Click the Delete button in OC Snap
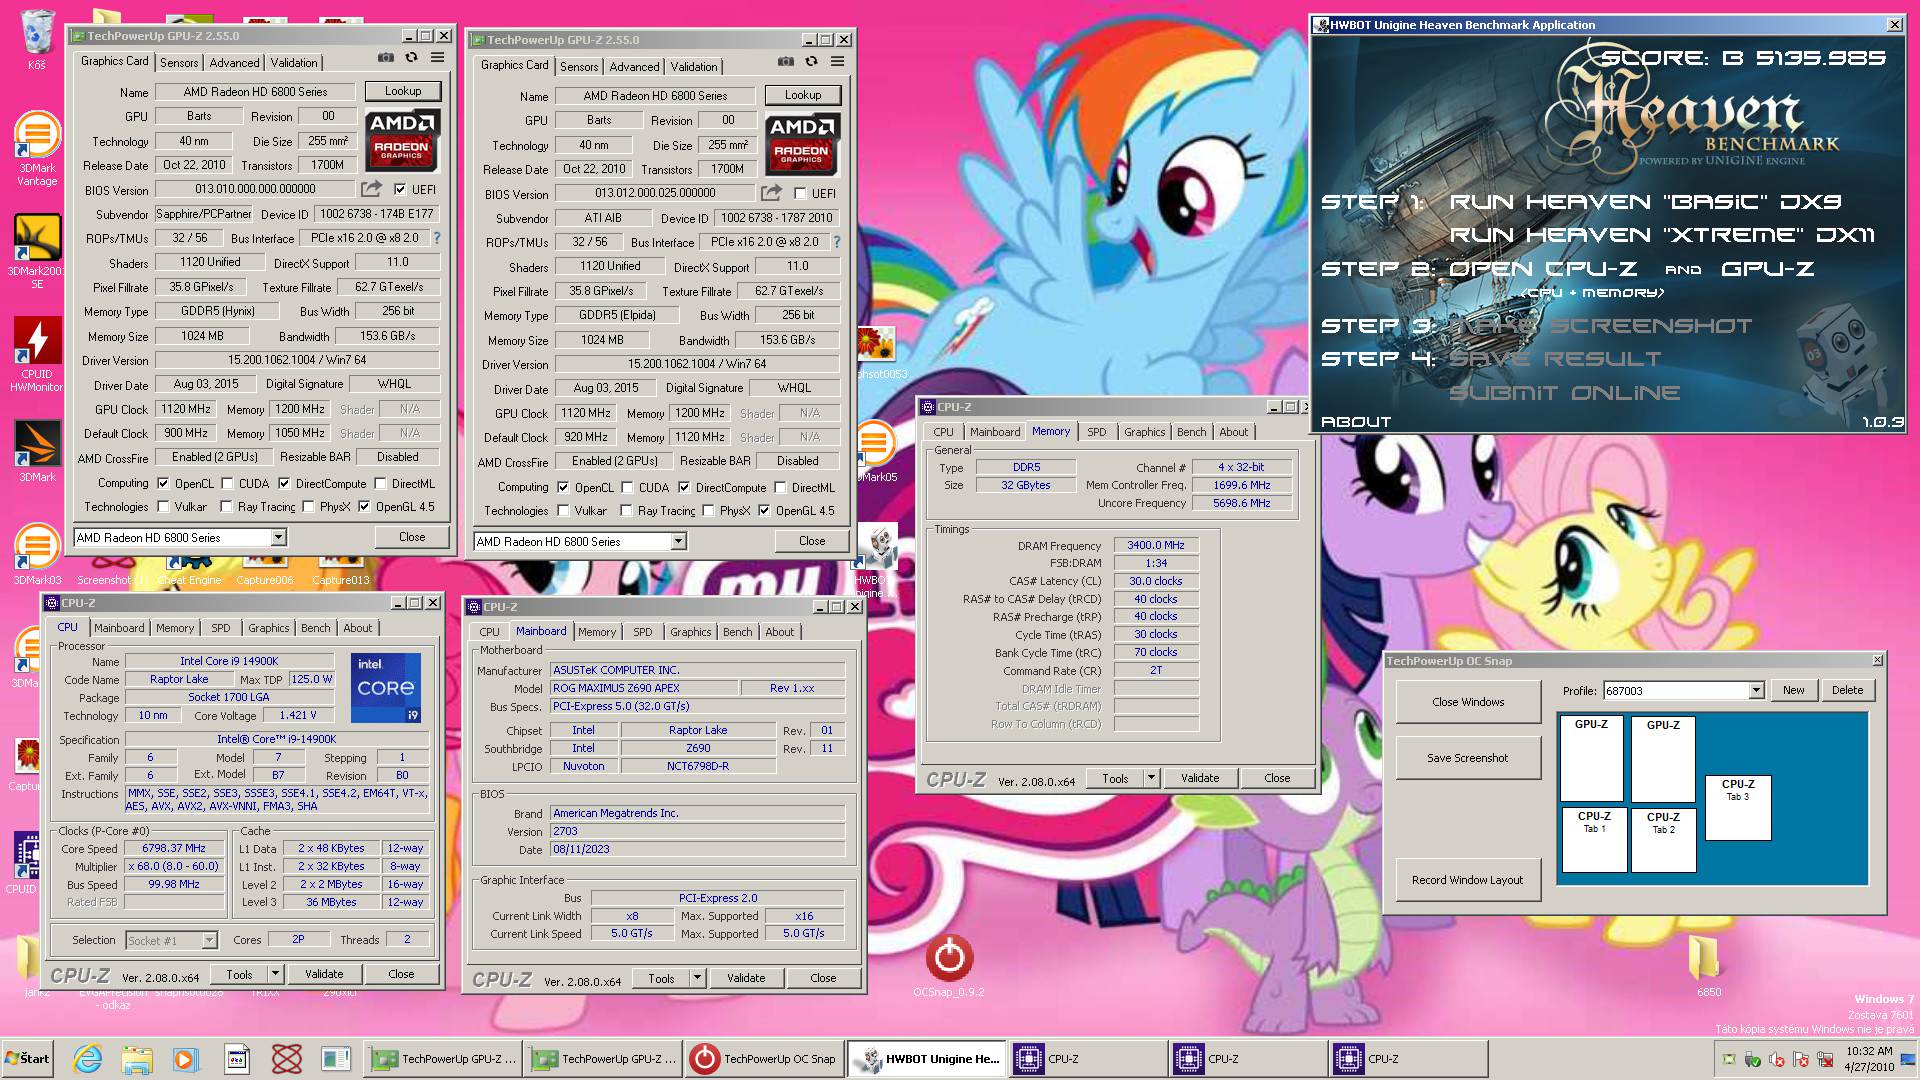This screenshot has height=1080, width=1920. [1847, 691]
